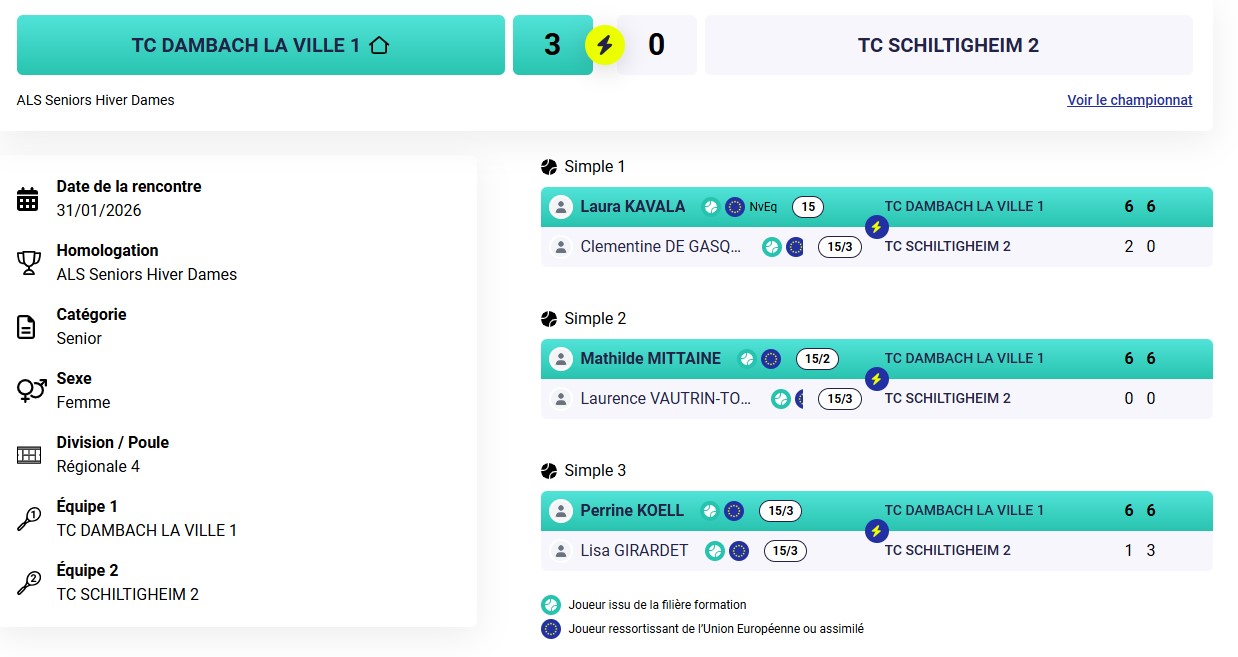Click the formation icon next to Lisa GIRARDET

pos(714,551)
